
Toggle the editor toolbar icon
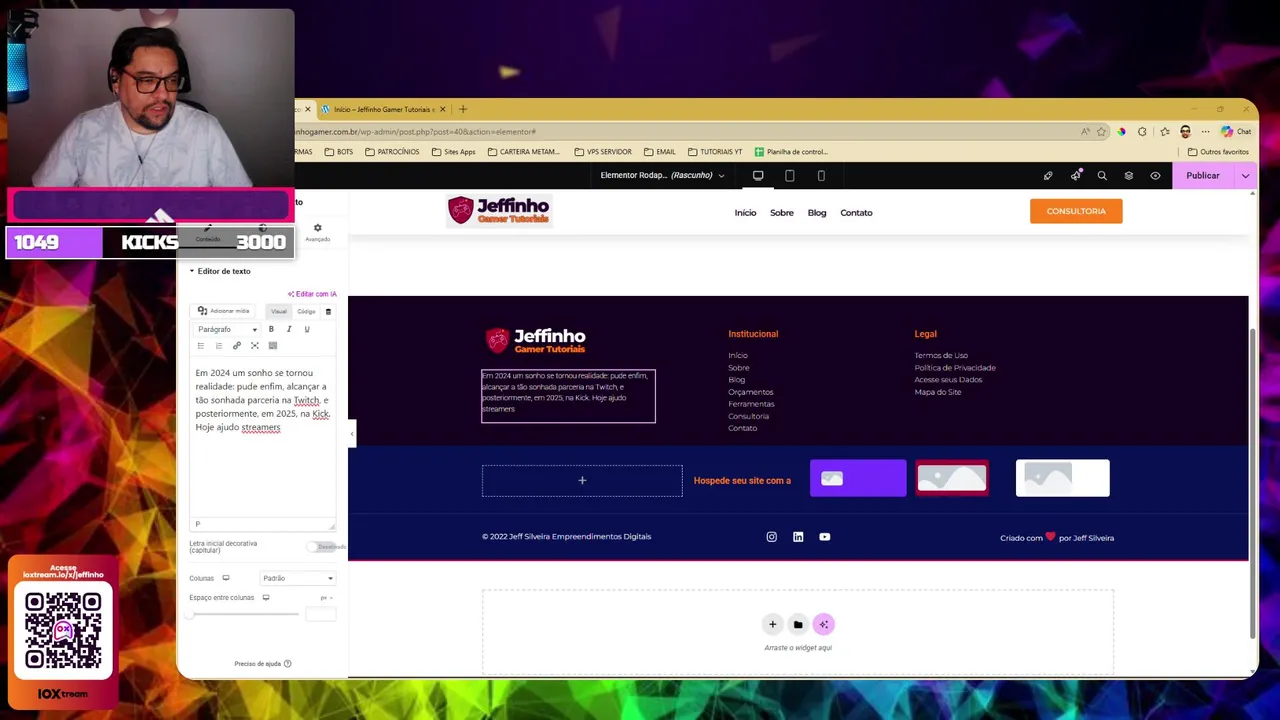coord(273,346)
